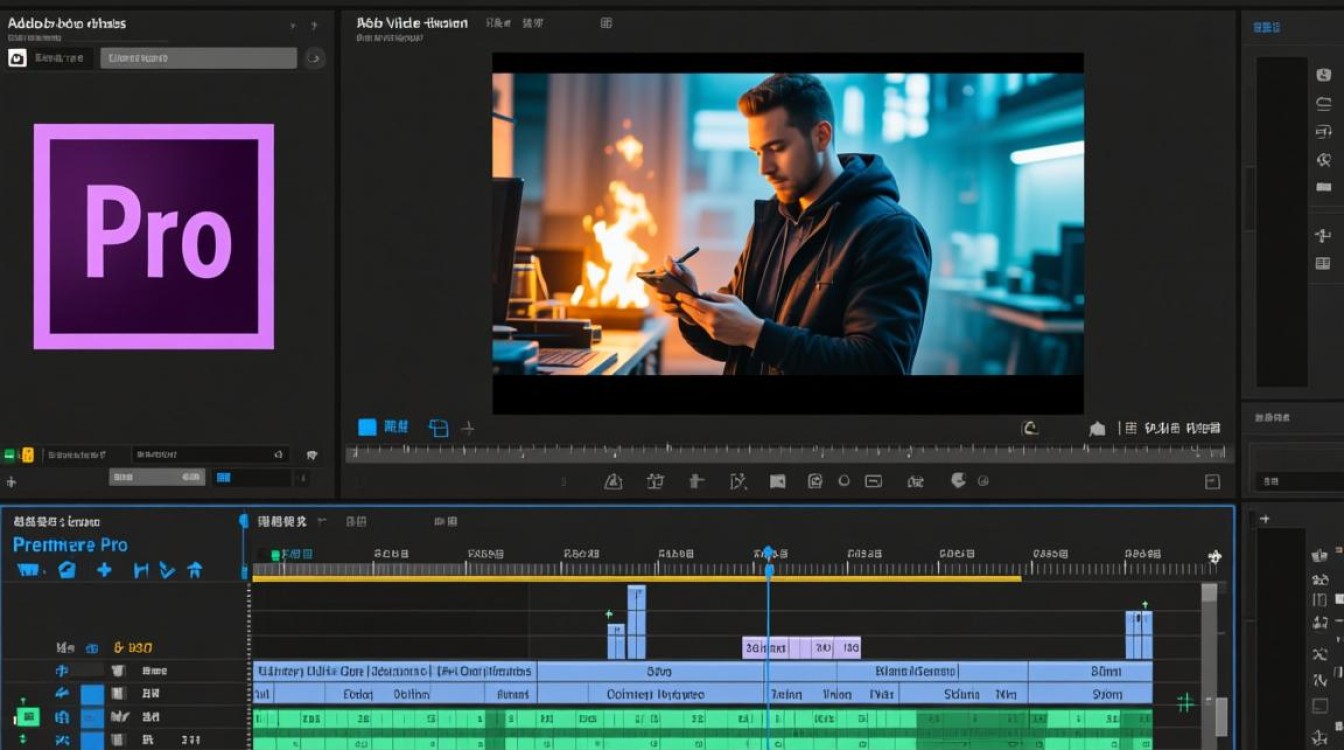Select the lavender clip under the playhead
This screenshot has height=750, width=1344.
coord(801,648)
